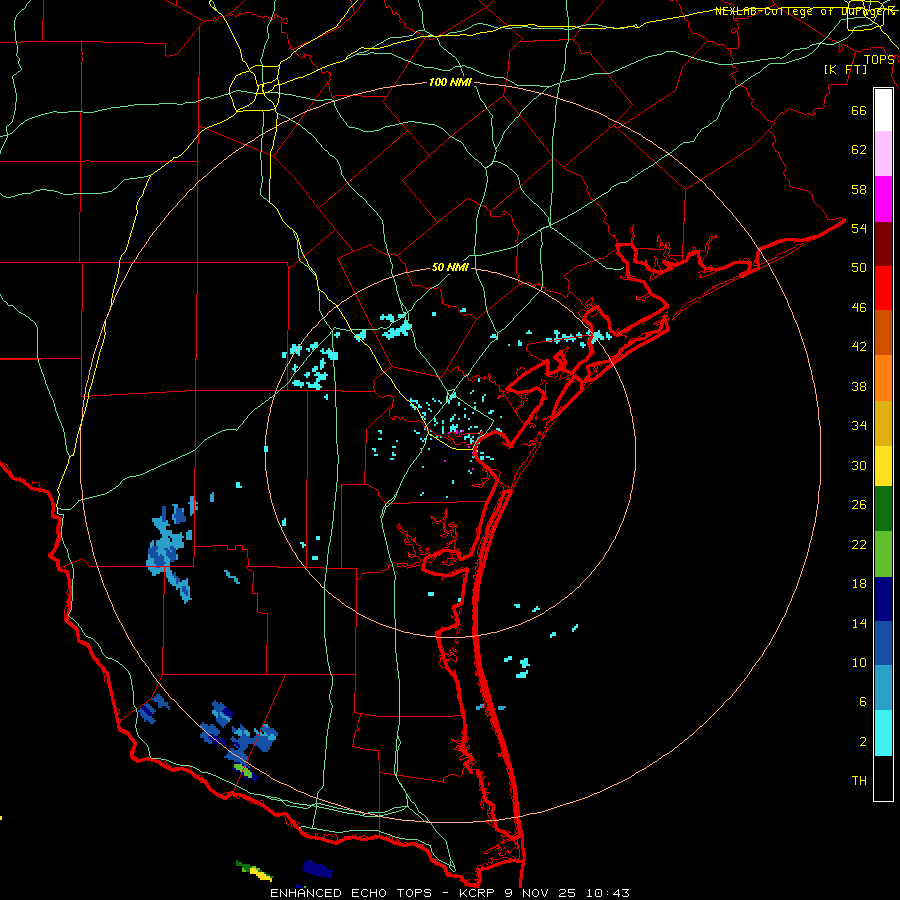Click the legend value "38"
The image size is (900, 900).
tap(859, 386)
